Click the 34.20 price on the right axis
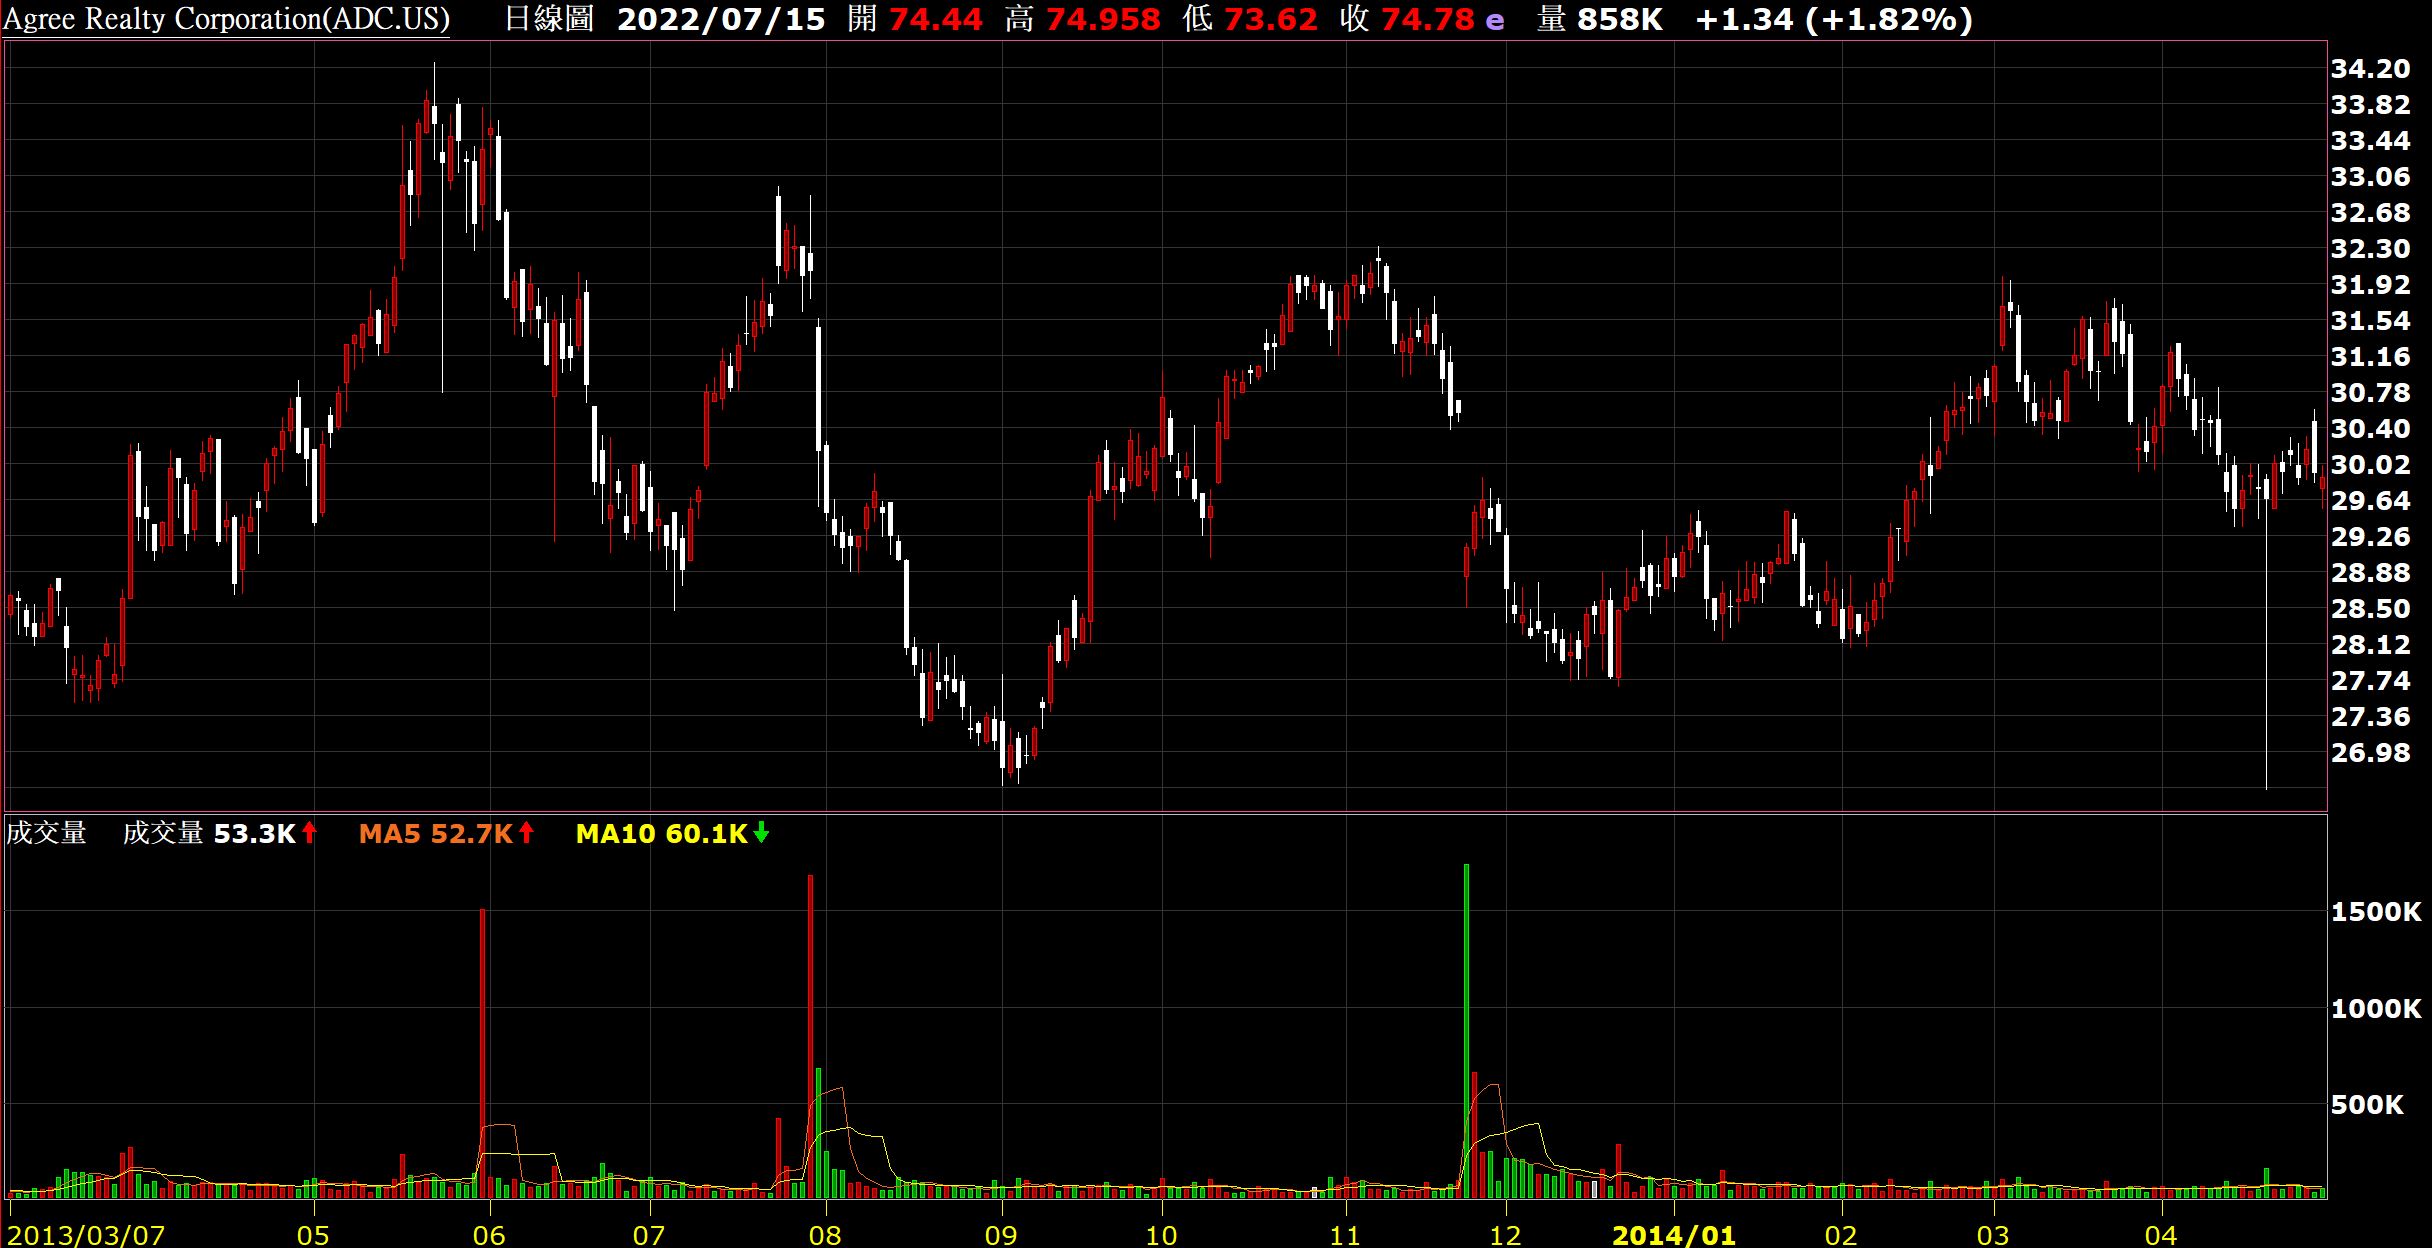 pos(2370,68)
